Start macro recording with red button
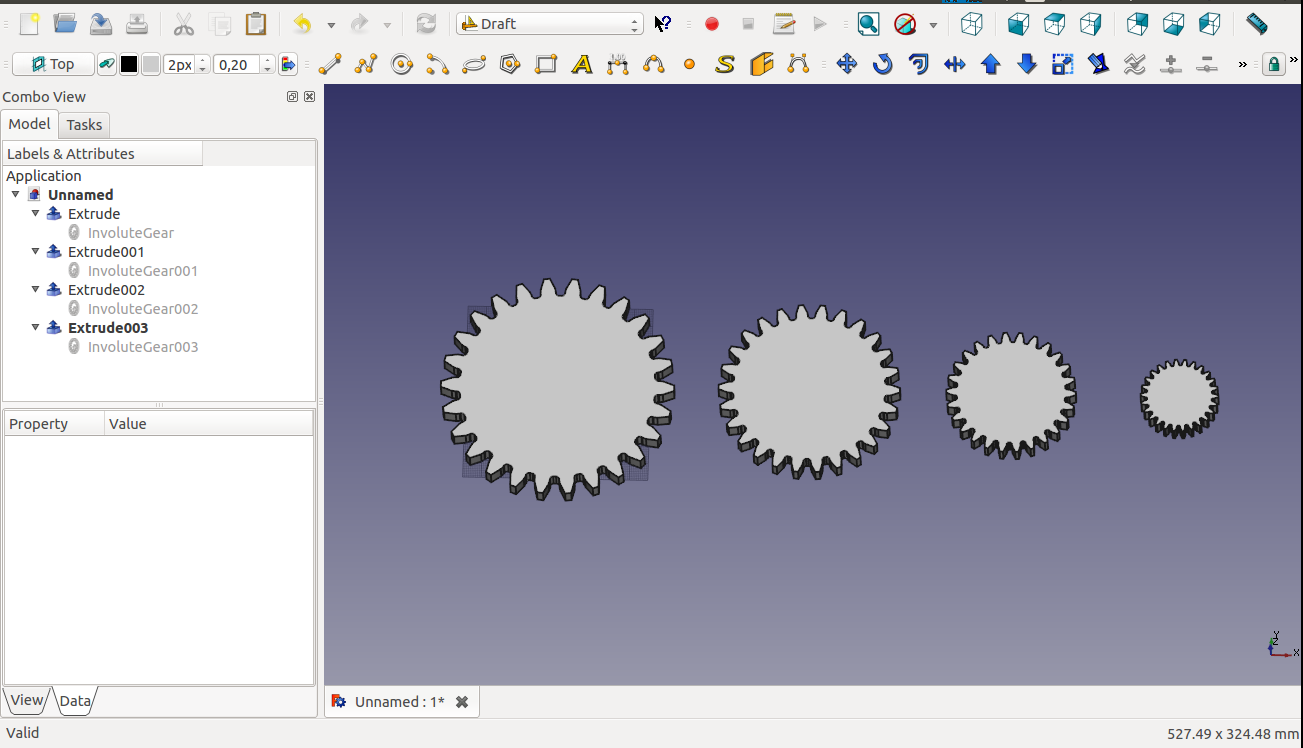Image resolution: width=1303 pixels, height=748 pixels. (712, 24)
